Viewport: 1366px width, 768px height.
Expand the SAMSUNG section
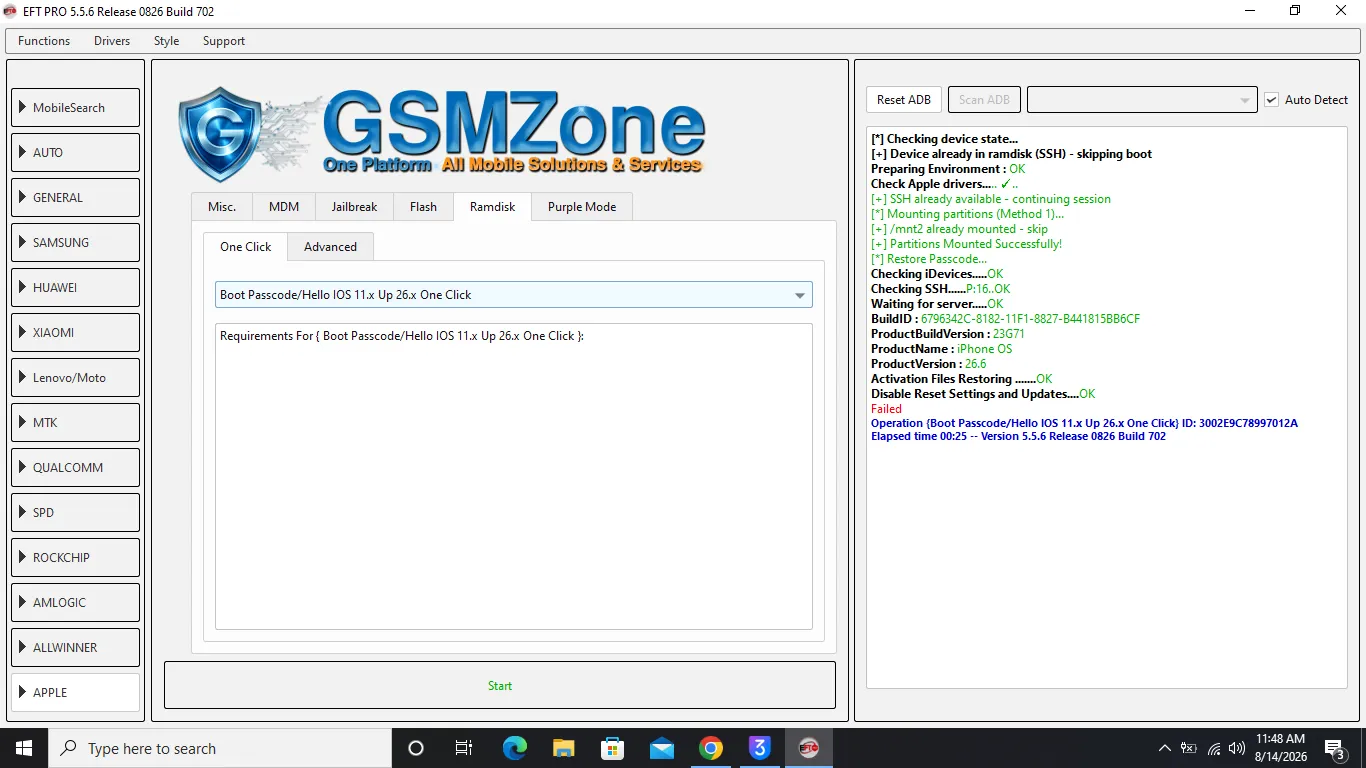[76, 242]
